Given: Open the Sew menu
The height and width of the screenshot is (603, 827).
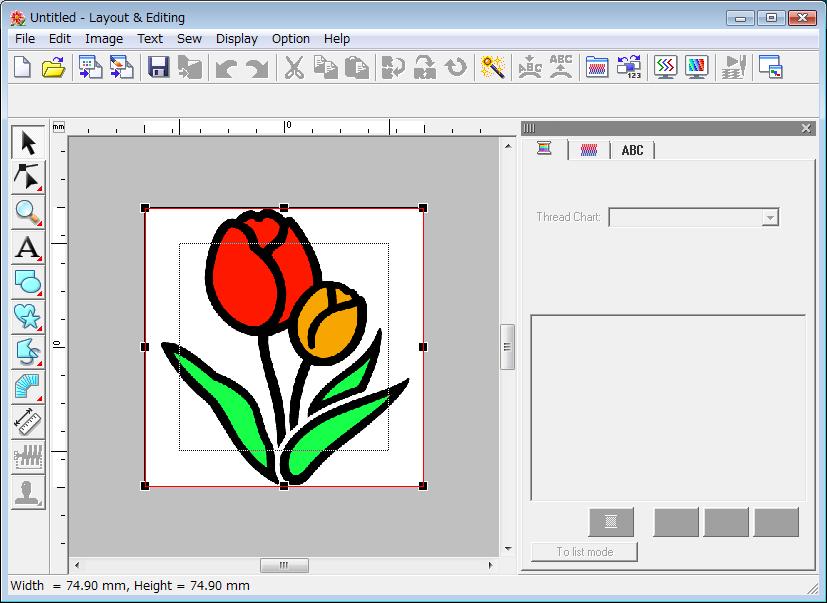Looking at the screenshot, I should tap(189, 39).
